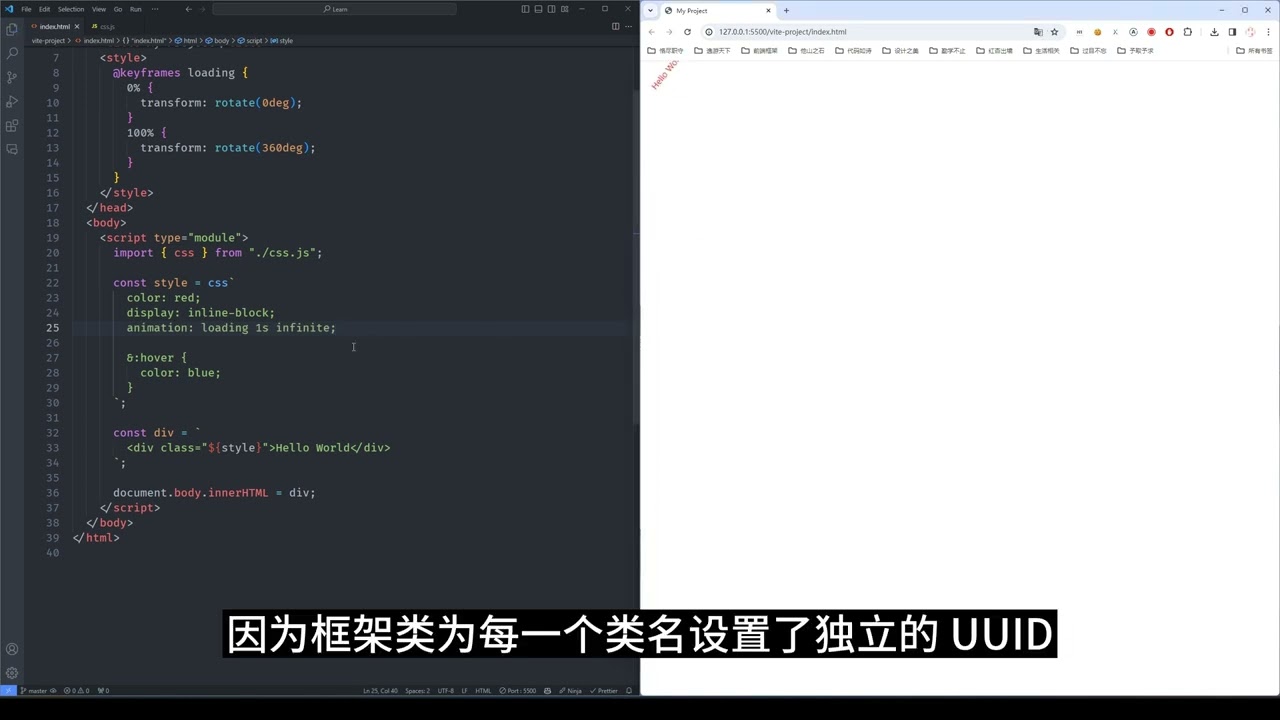Click master branch in status bar

[x=34, y=690]
